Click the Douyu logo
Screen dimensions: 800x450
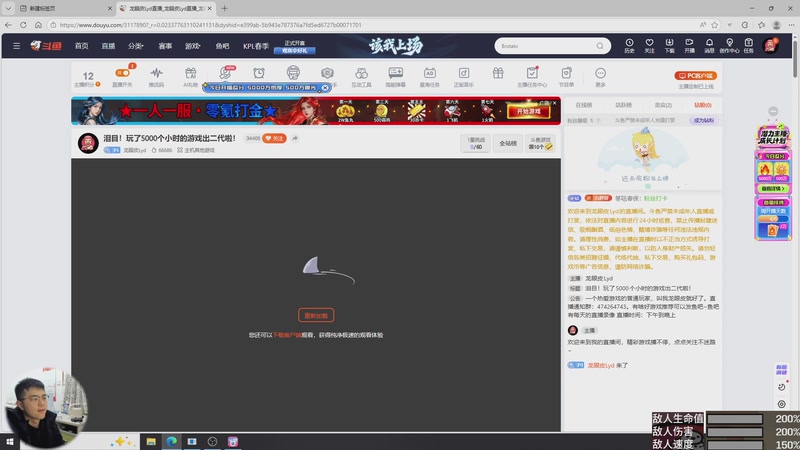[x=46, y=46]
